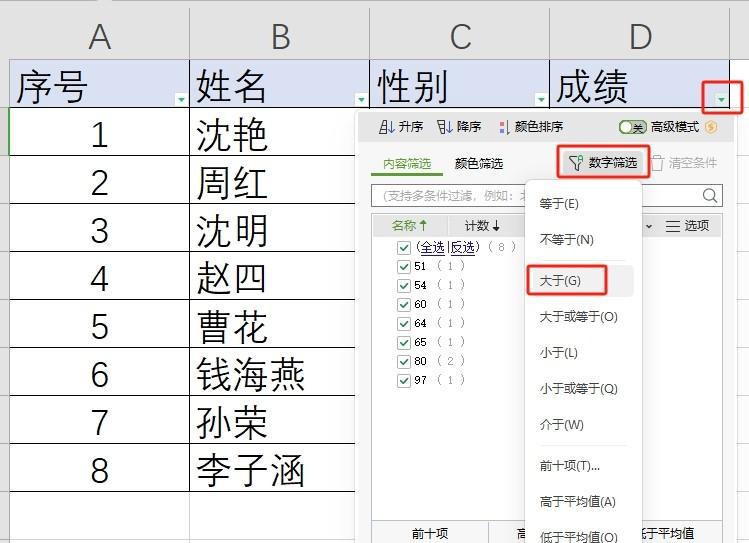The width and height of the screenshot is (749, 543).
Task: Click the search magnifier icon in filter box
Action: pyautogui.click(x=710, y=195)
